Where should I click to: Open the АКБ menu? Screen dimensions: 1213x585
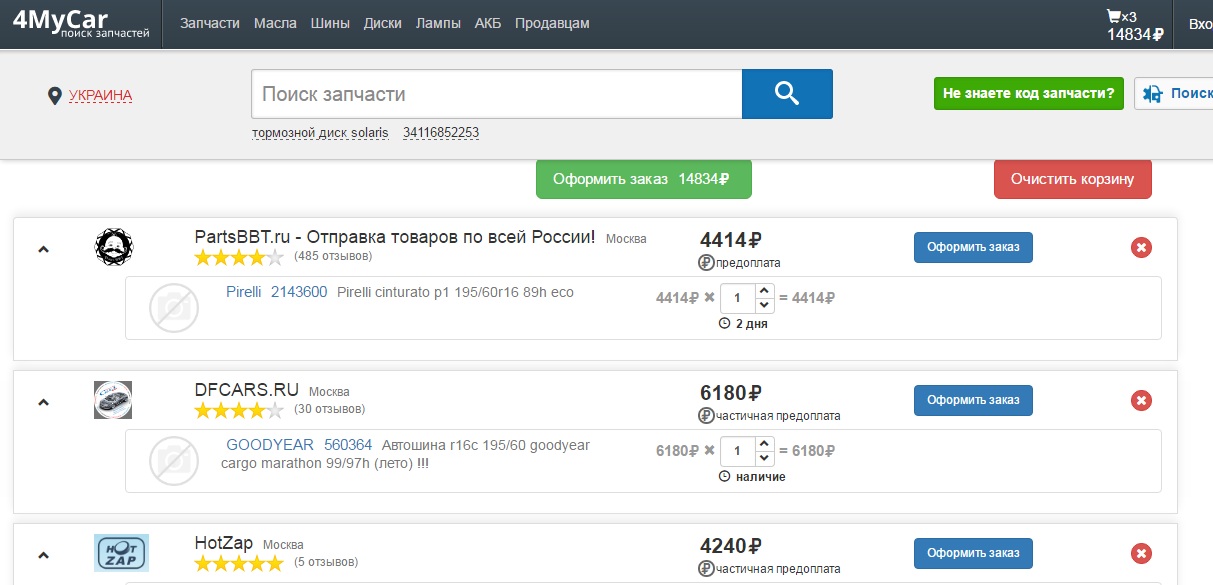coord(488,23)
